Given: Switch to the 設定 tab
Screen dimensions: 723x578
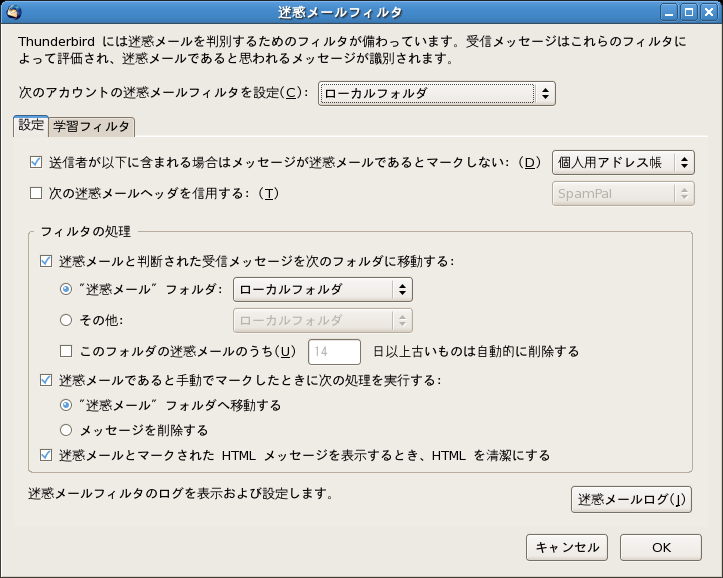Looking at the screenshot, I should pyautogui.click(x=31, y=125).
